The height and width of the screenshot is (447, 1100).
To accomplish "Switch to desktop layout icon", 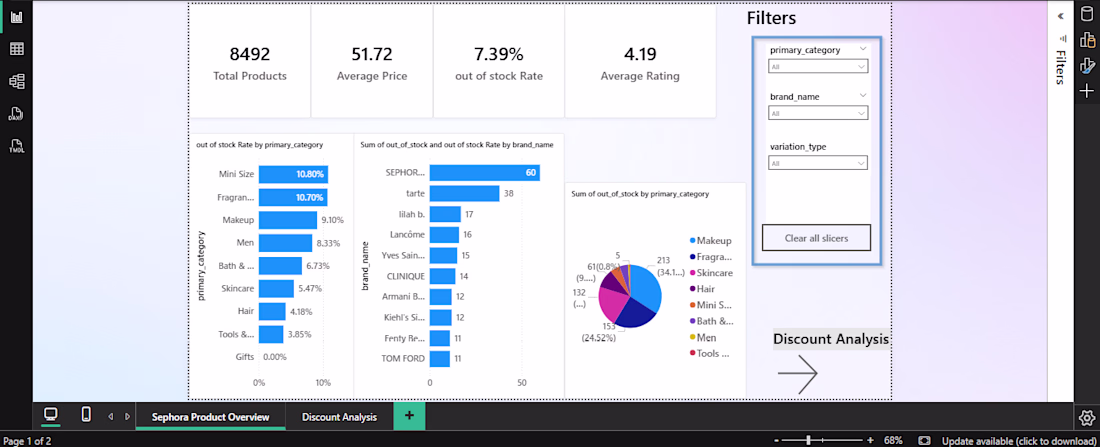I will point(51,414).
